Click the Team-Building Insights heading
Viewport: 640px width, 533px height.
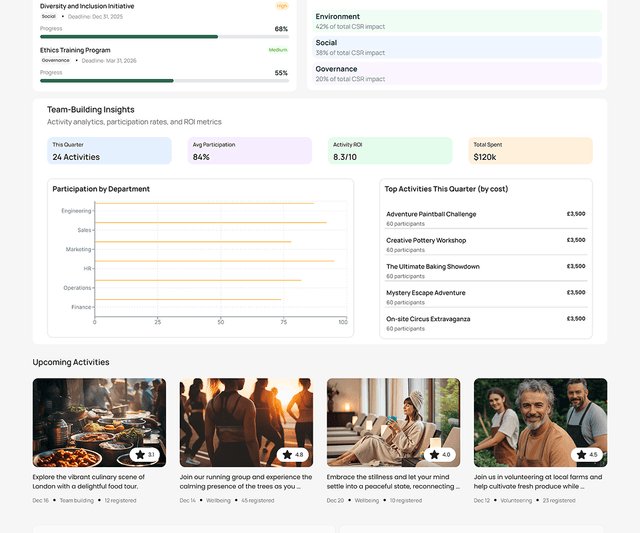coord(91,110)
